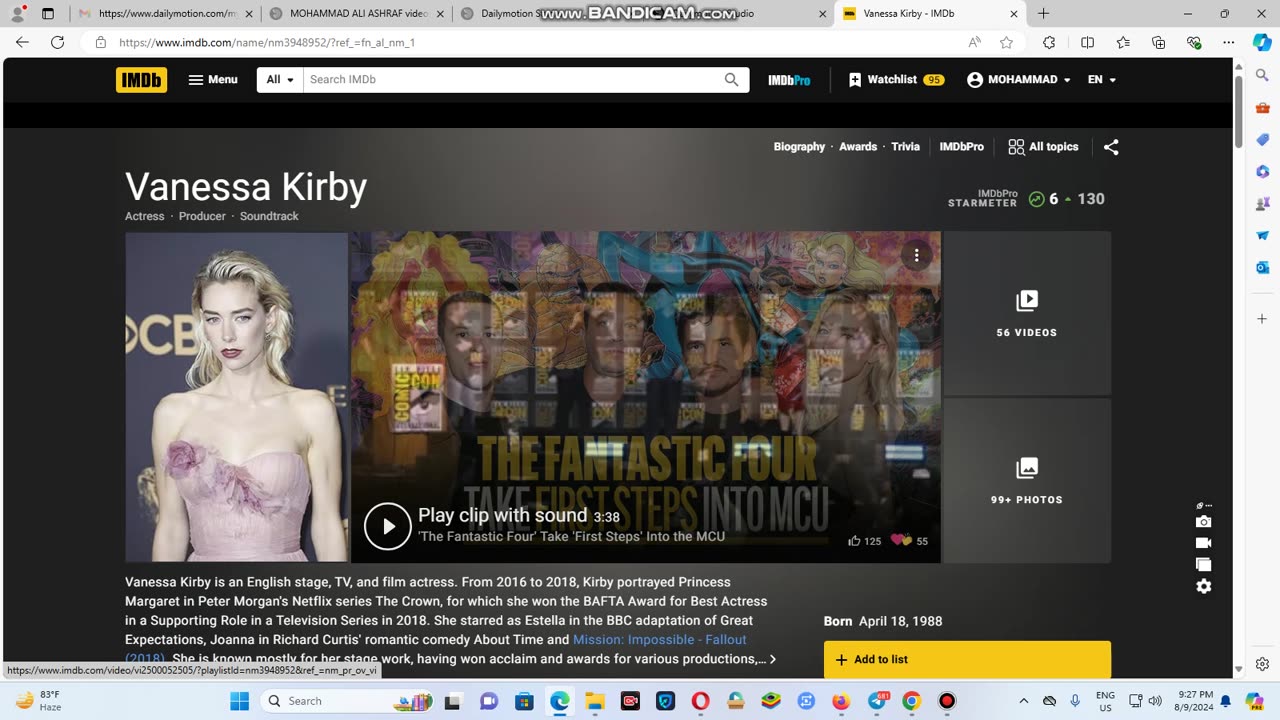Open Edge profile avatar icon
Image resolution: width=1280 pixels, height=720 pixels.
(x=17, y=14)
